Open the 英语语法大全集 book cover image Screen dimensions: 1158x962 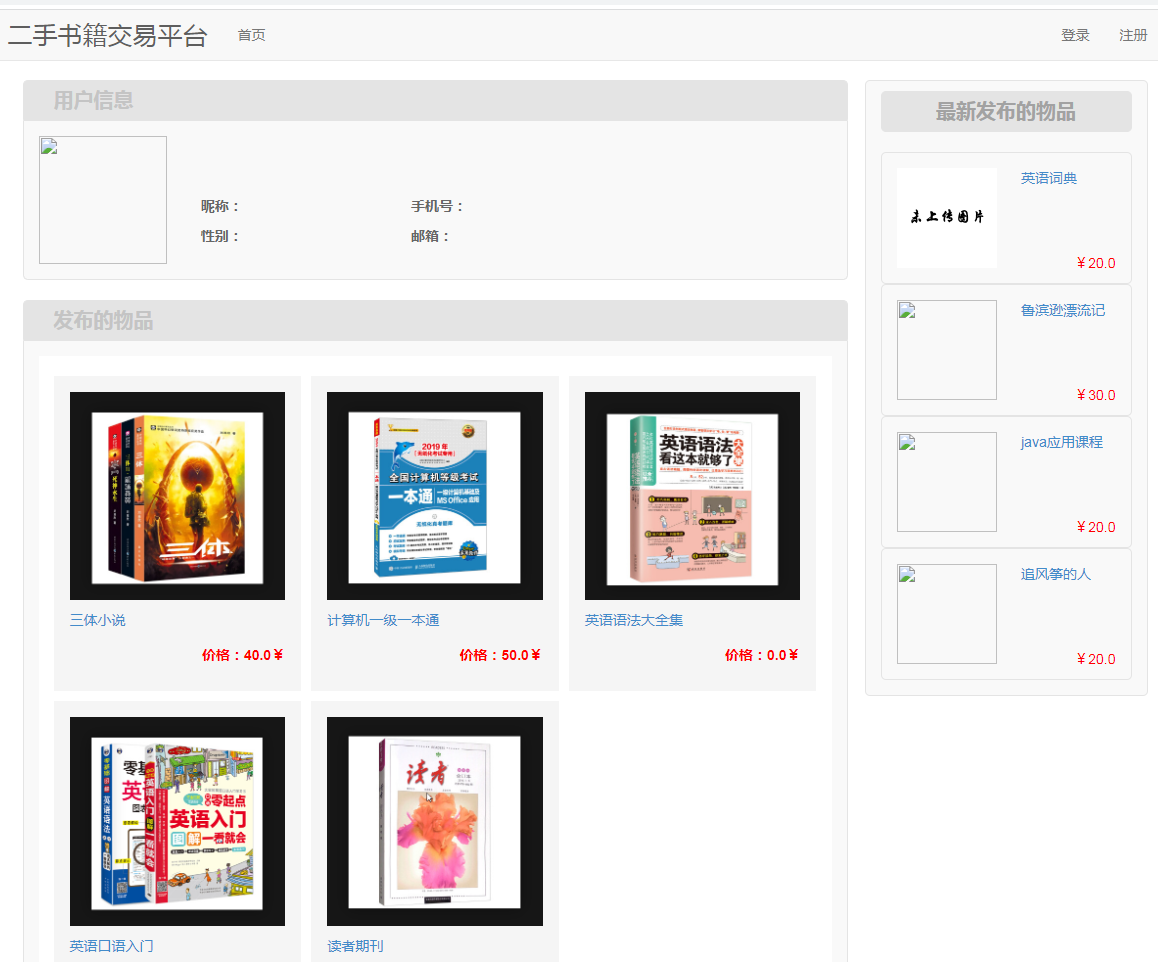692,496
